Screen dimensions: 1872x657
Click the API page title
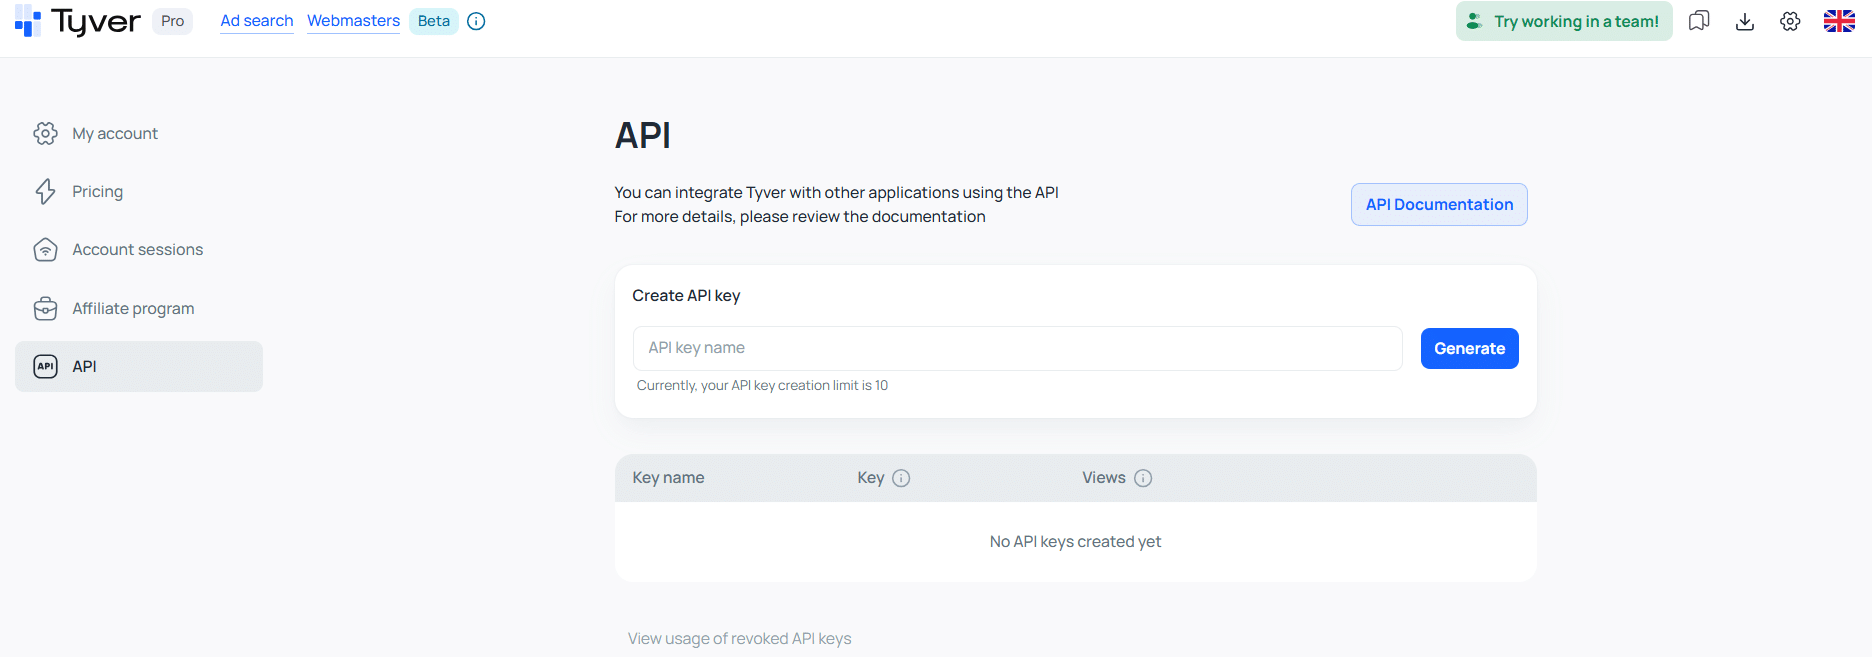pyautogui.click(x=642, y=135)
